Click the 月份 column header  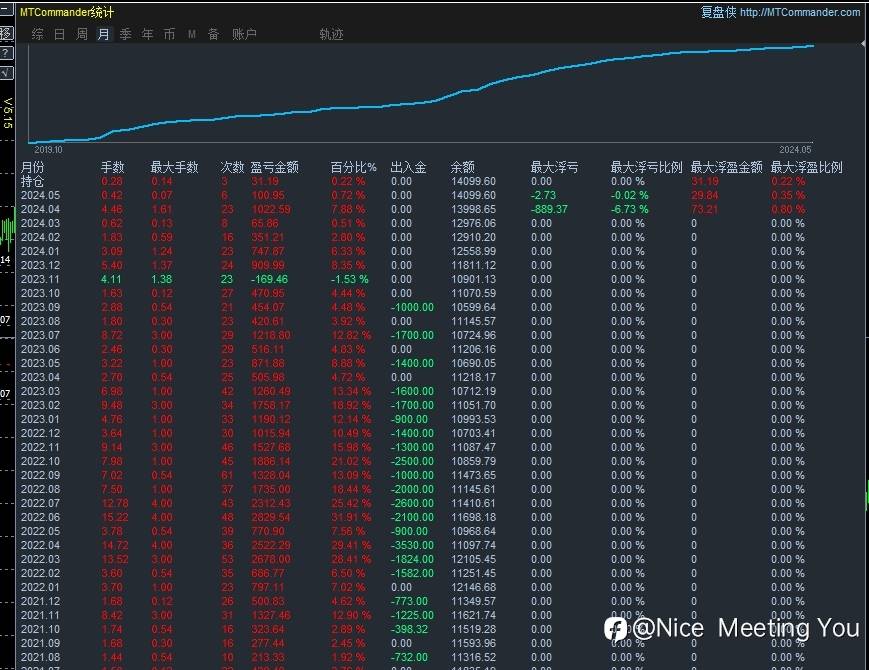pos(33,167)
